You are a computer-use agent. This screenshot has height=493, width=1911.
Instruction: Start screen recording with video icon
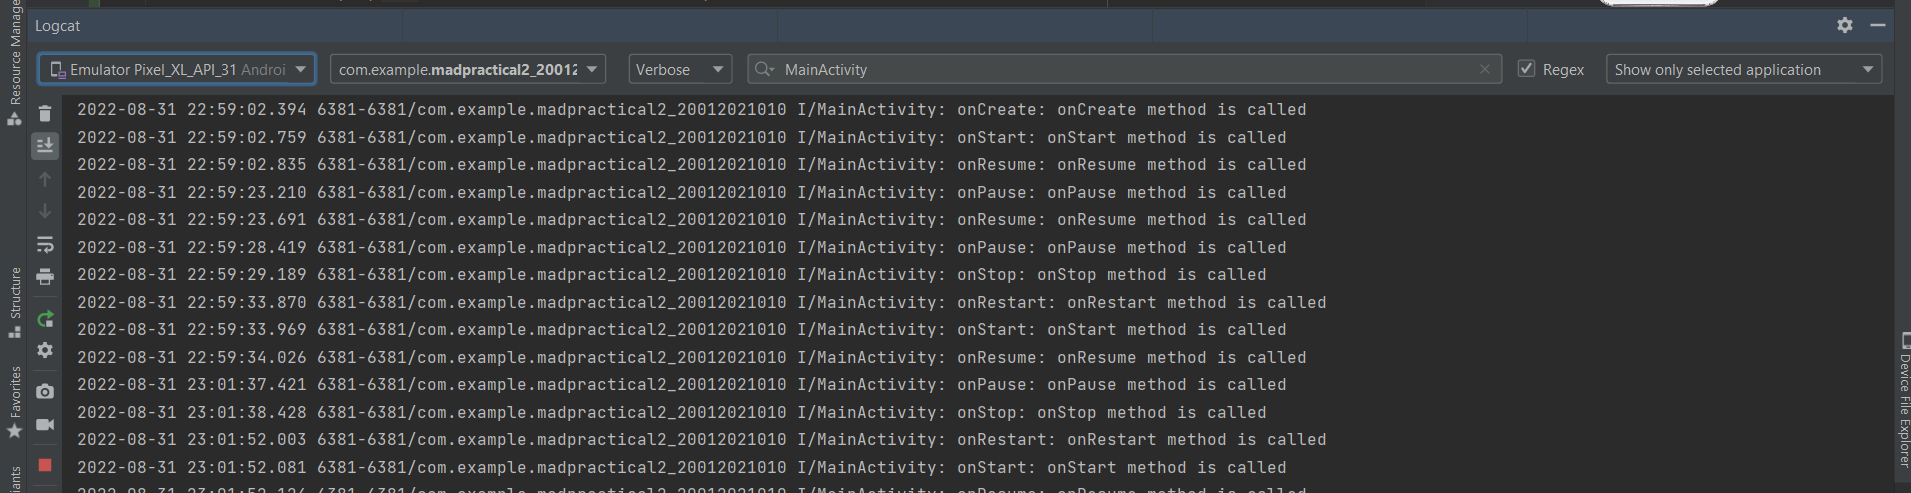tap(45, 424)
